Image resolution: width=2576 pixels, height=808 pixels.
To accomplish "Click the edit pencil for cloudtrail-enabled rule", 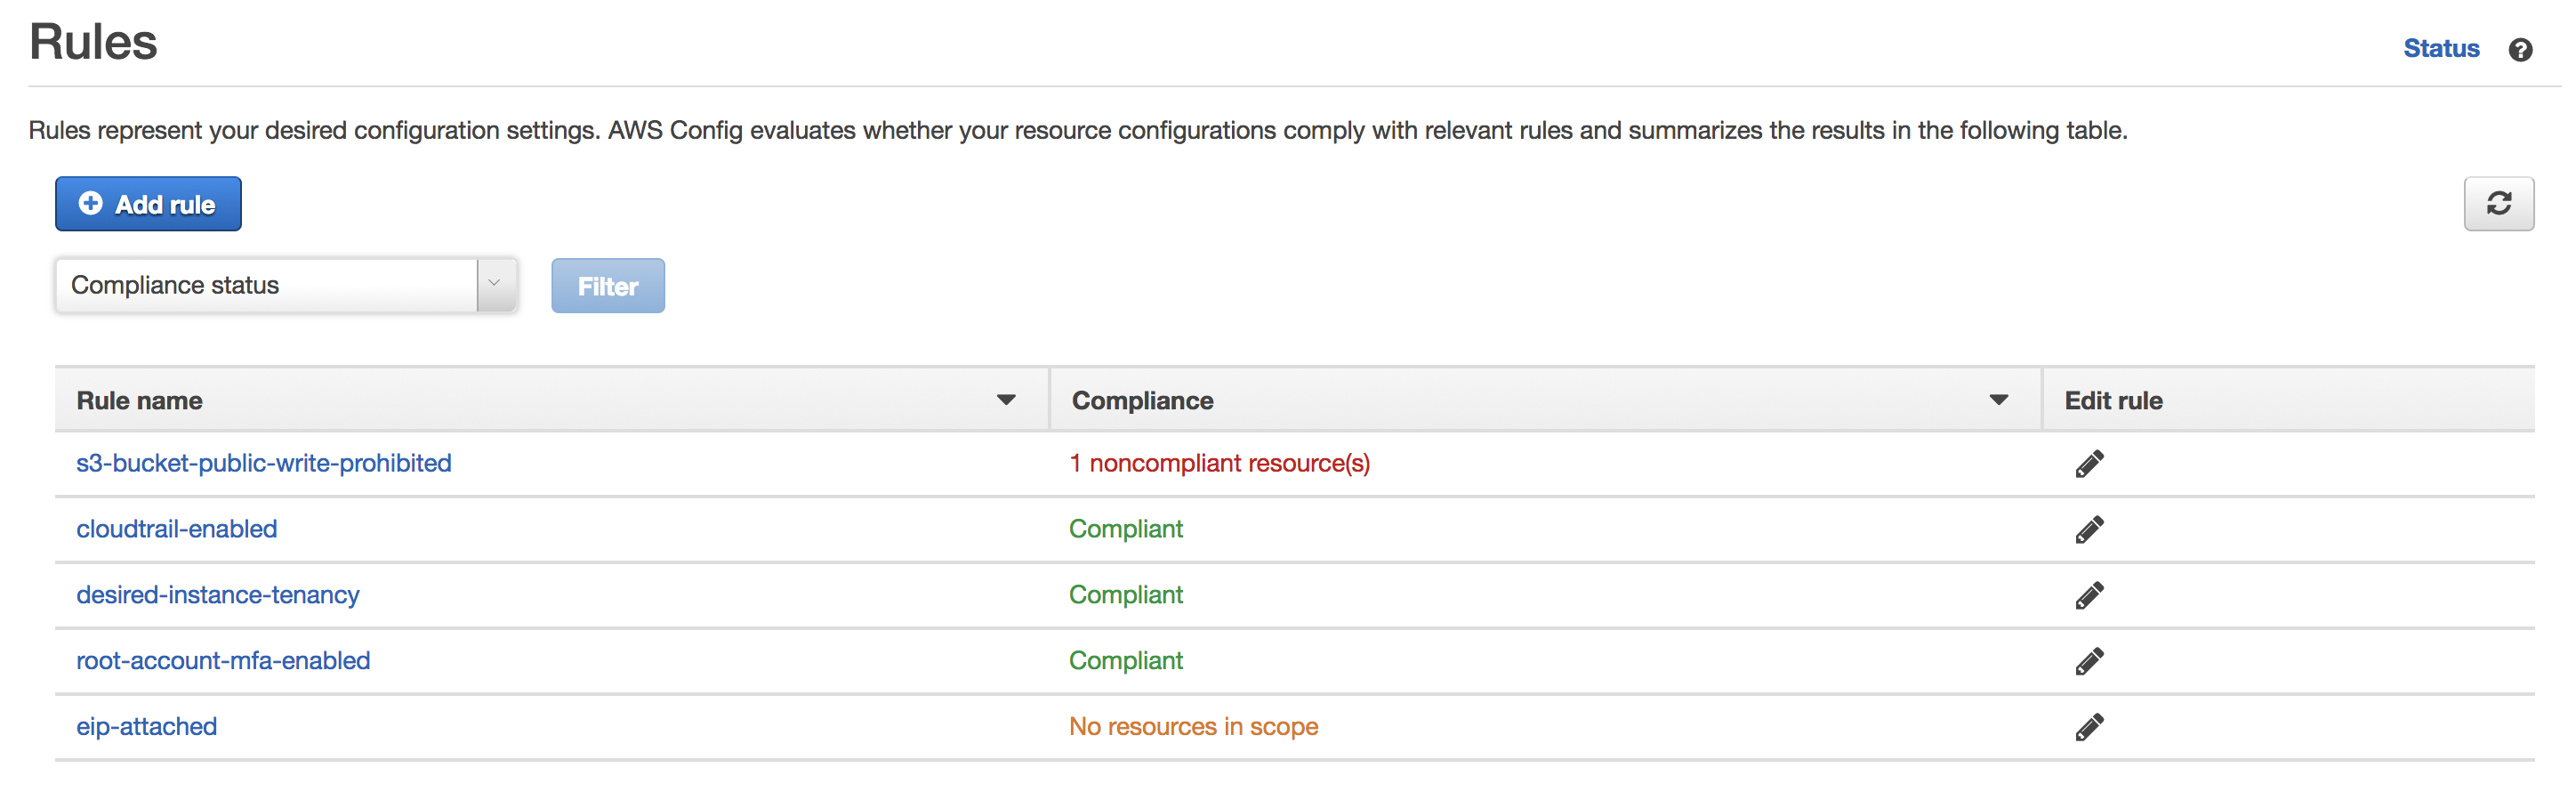I will (x=2088, y=530).
